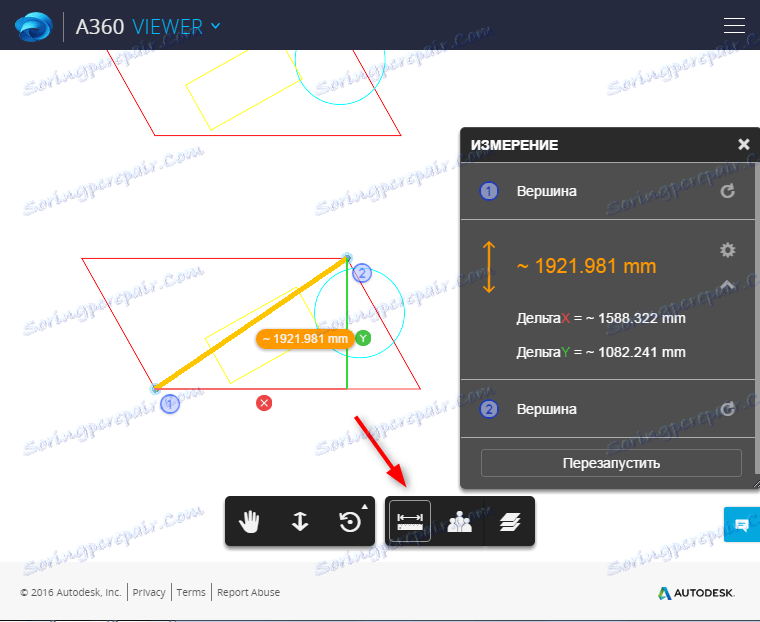Open the Report Abuse link
The image size is (760, 622).
pos(248,592)
